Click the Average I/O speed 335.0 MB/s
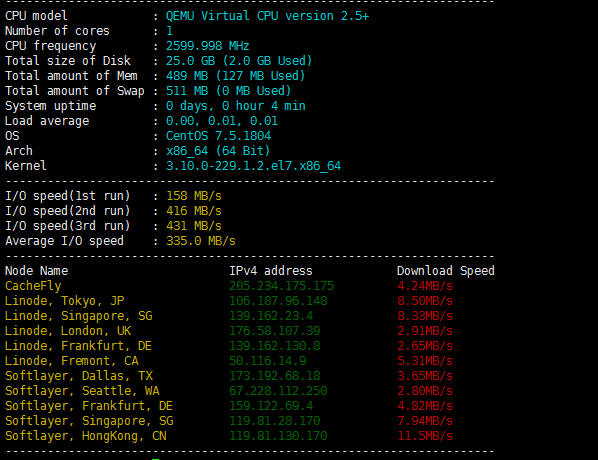Screen dimensions: 598x460 pyautogui.click(x=201, y=241)
